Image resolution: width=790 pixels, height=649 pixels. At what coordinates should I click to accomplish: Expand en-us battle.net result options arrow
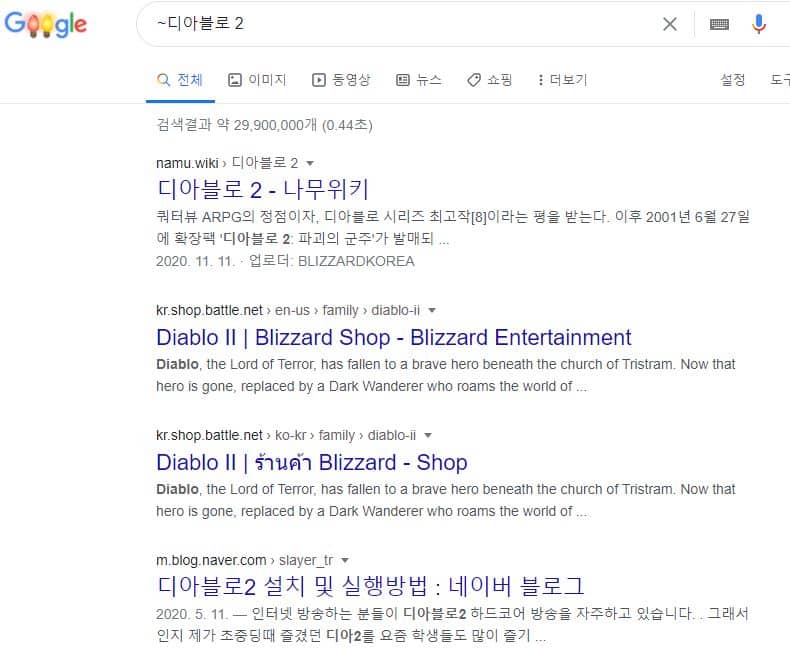click(432, 310)
